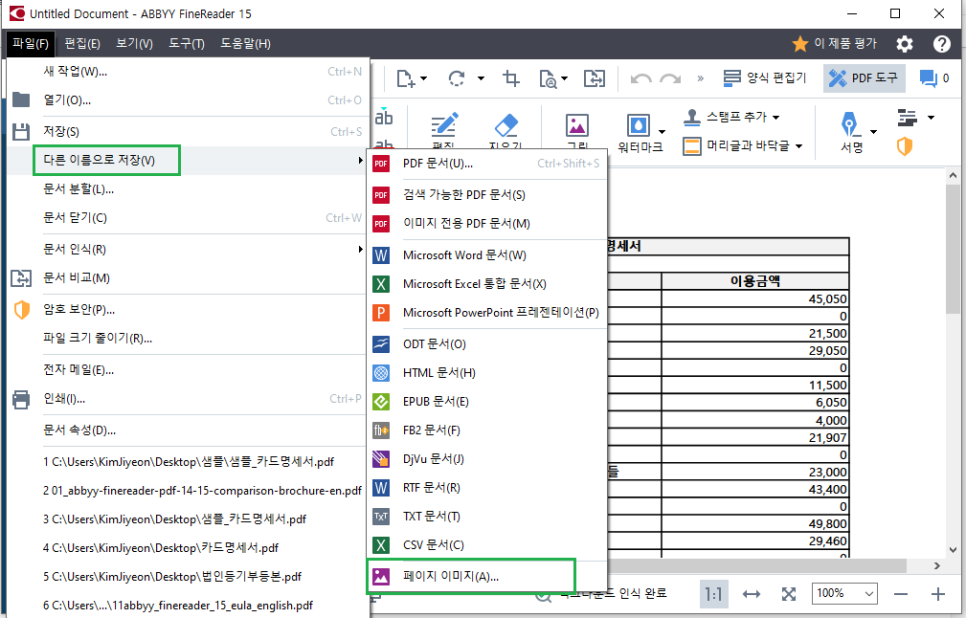Click the fit-to-width arrow icon

pyautogui.click(x=751, y=594)
